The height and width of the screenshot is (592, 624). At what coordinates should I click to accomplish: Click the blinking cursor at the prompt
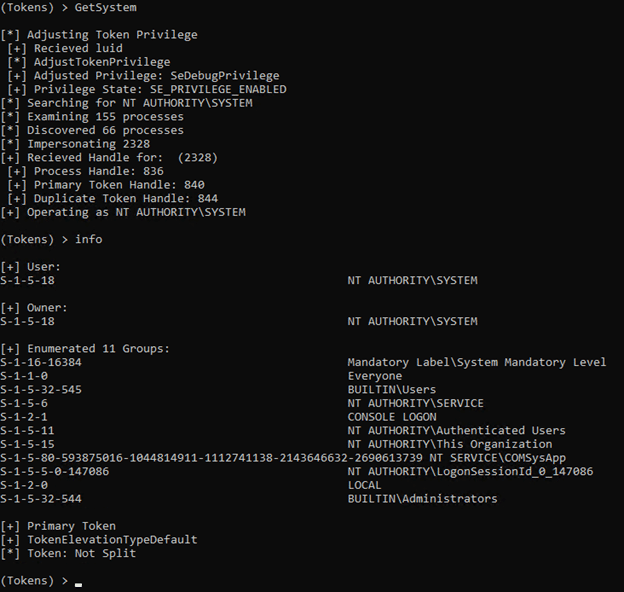coord(78,584)
